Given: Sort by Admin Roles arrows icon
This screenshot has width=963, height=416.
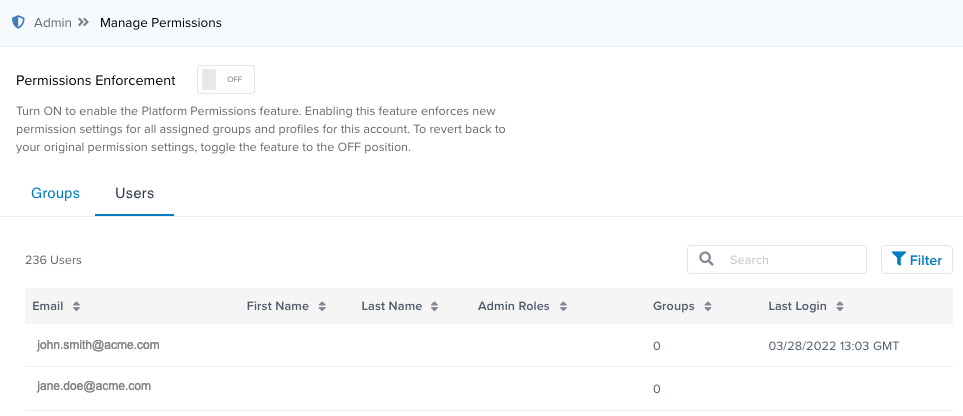Looking at the screenshot, I should coord(562,307).
